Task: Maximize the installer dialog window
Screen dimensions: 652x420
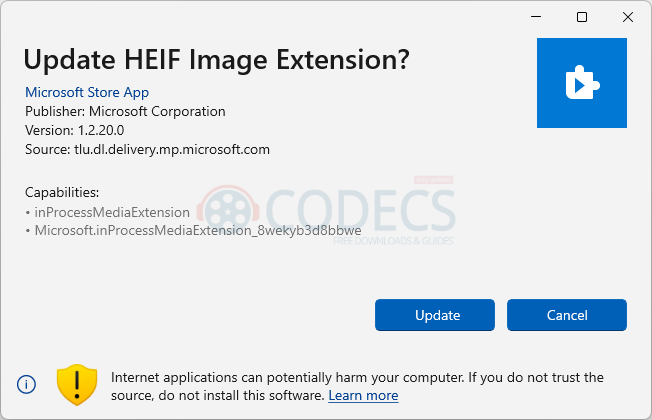Action: pos(582,17)
